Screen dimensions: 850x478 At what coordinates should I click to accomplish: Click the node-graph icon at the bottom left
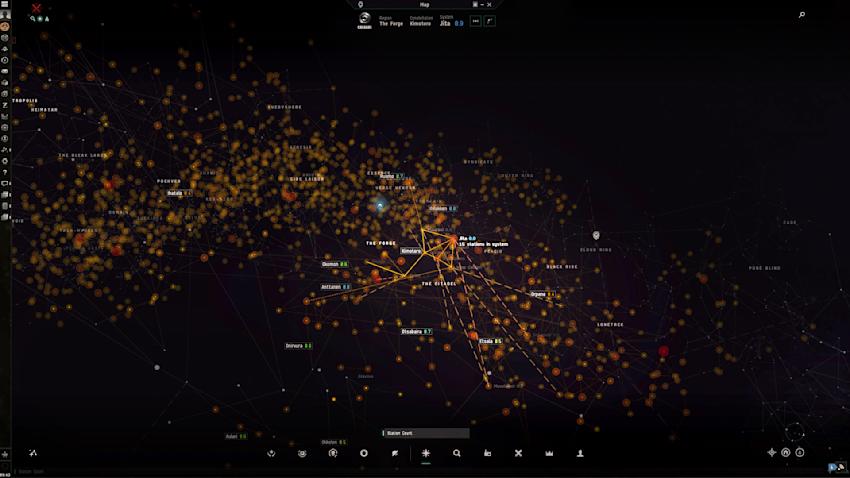click(x=33, y=453)
